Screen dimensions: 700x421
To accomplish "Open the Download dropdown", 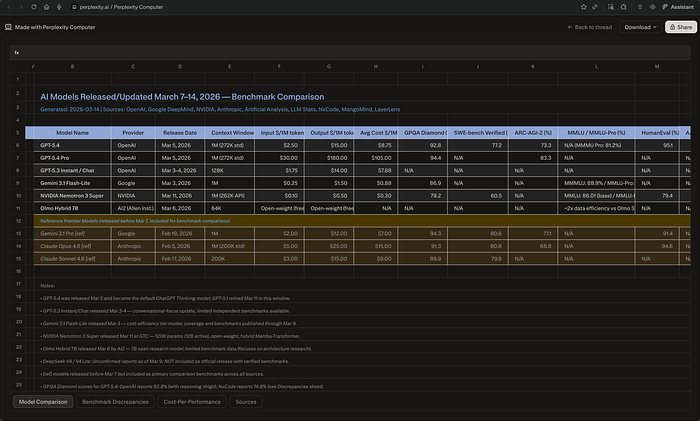I will click(641, 27).
